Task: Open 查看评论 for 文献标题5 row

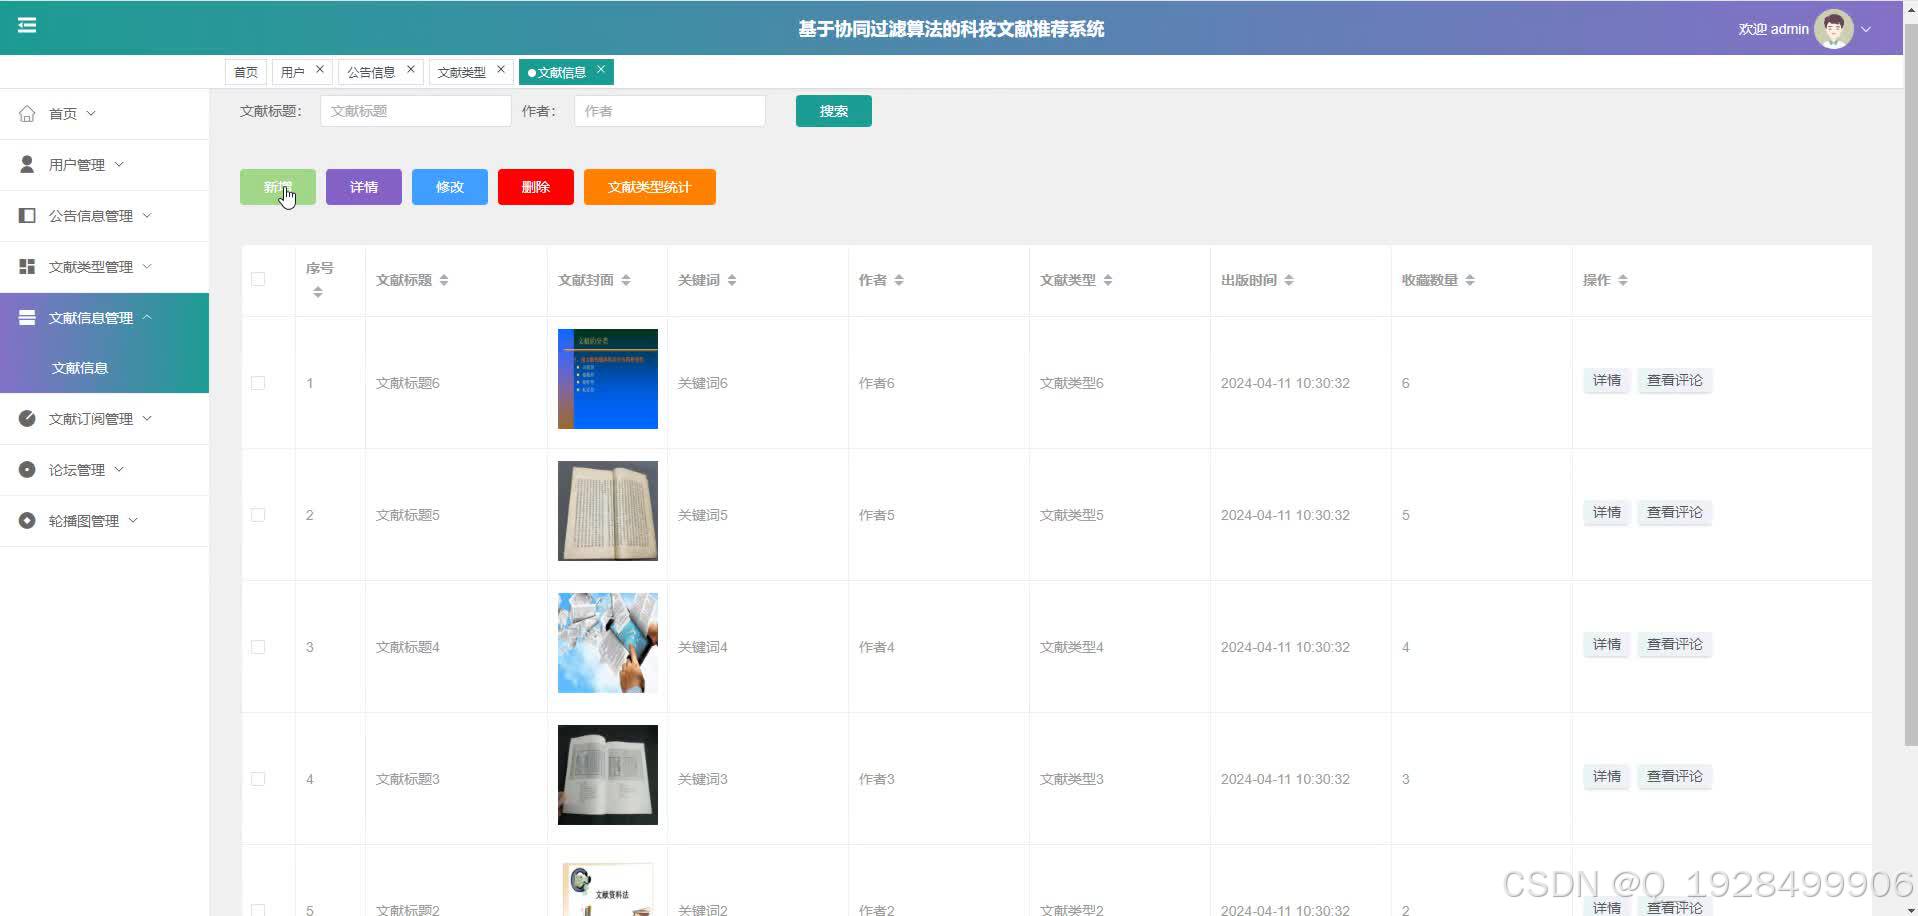Action: (x=1675, y=512)
